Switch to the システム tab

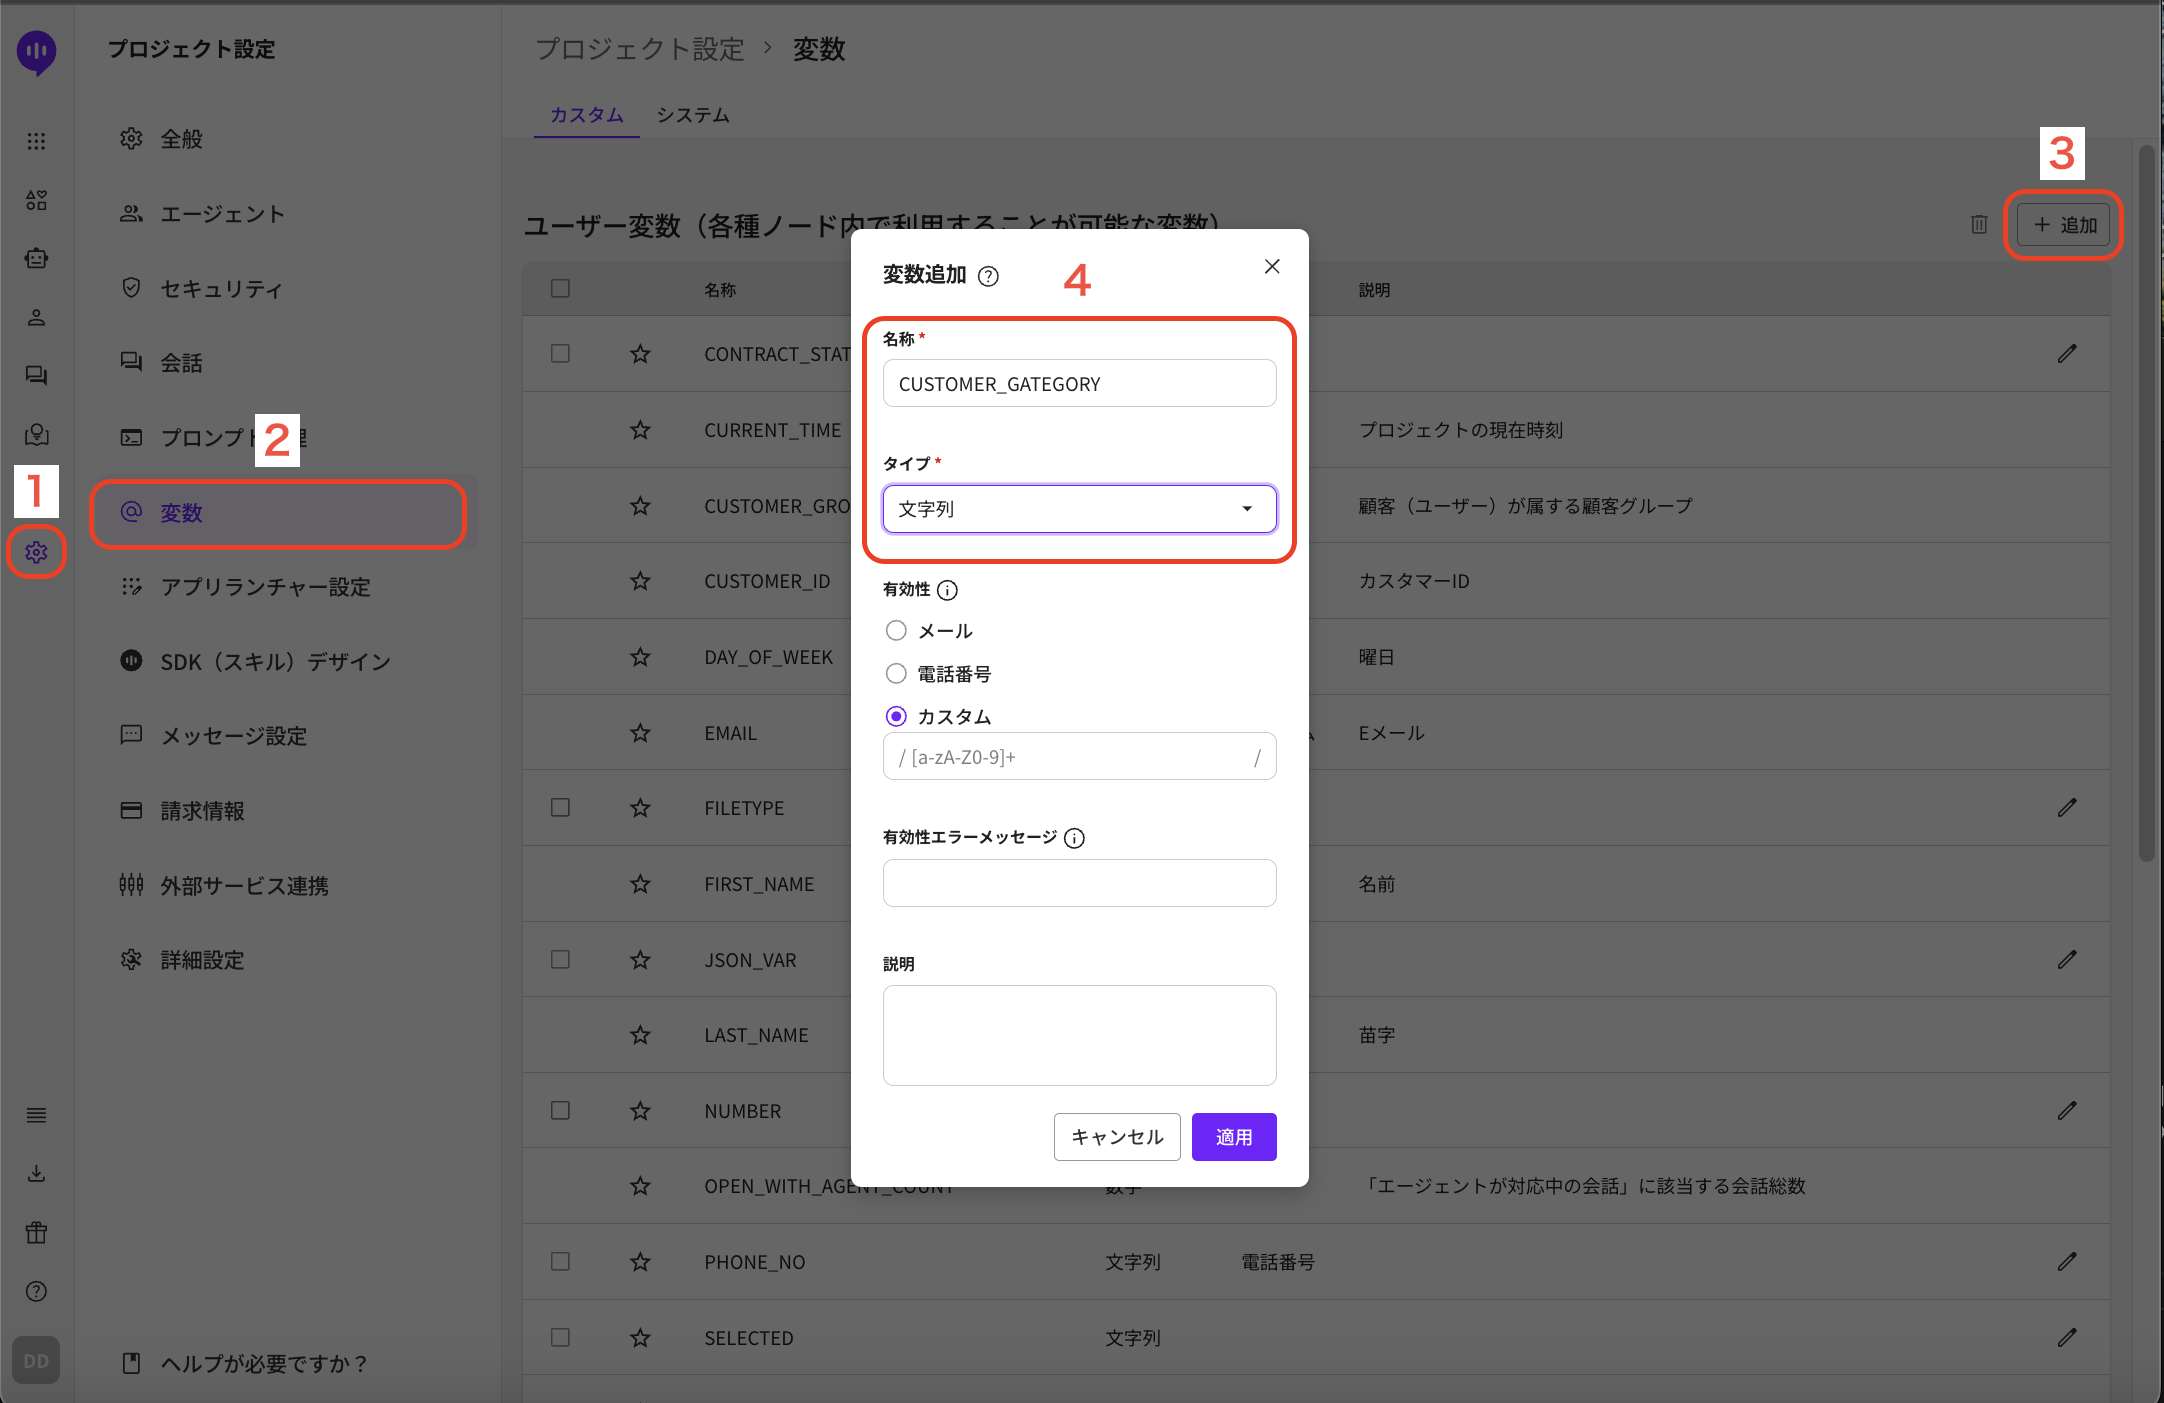tap(692, 115)
